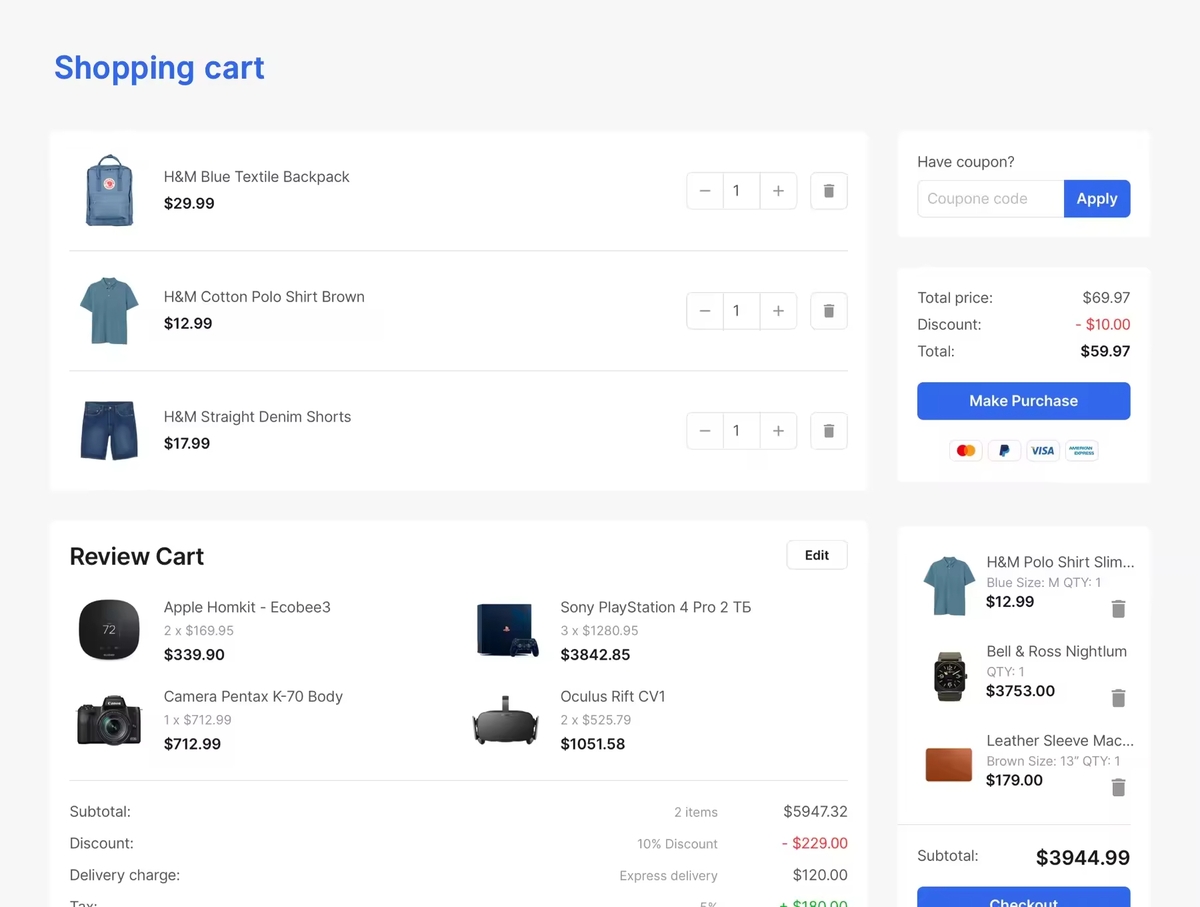Choose the Mastercard payment icon

(x=966, y=451)
